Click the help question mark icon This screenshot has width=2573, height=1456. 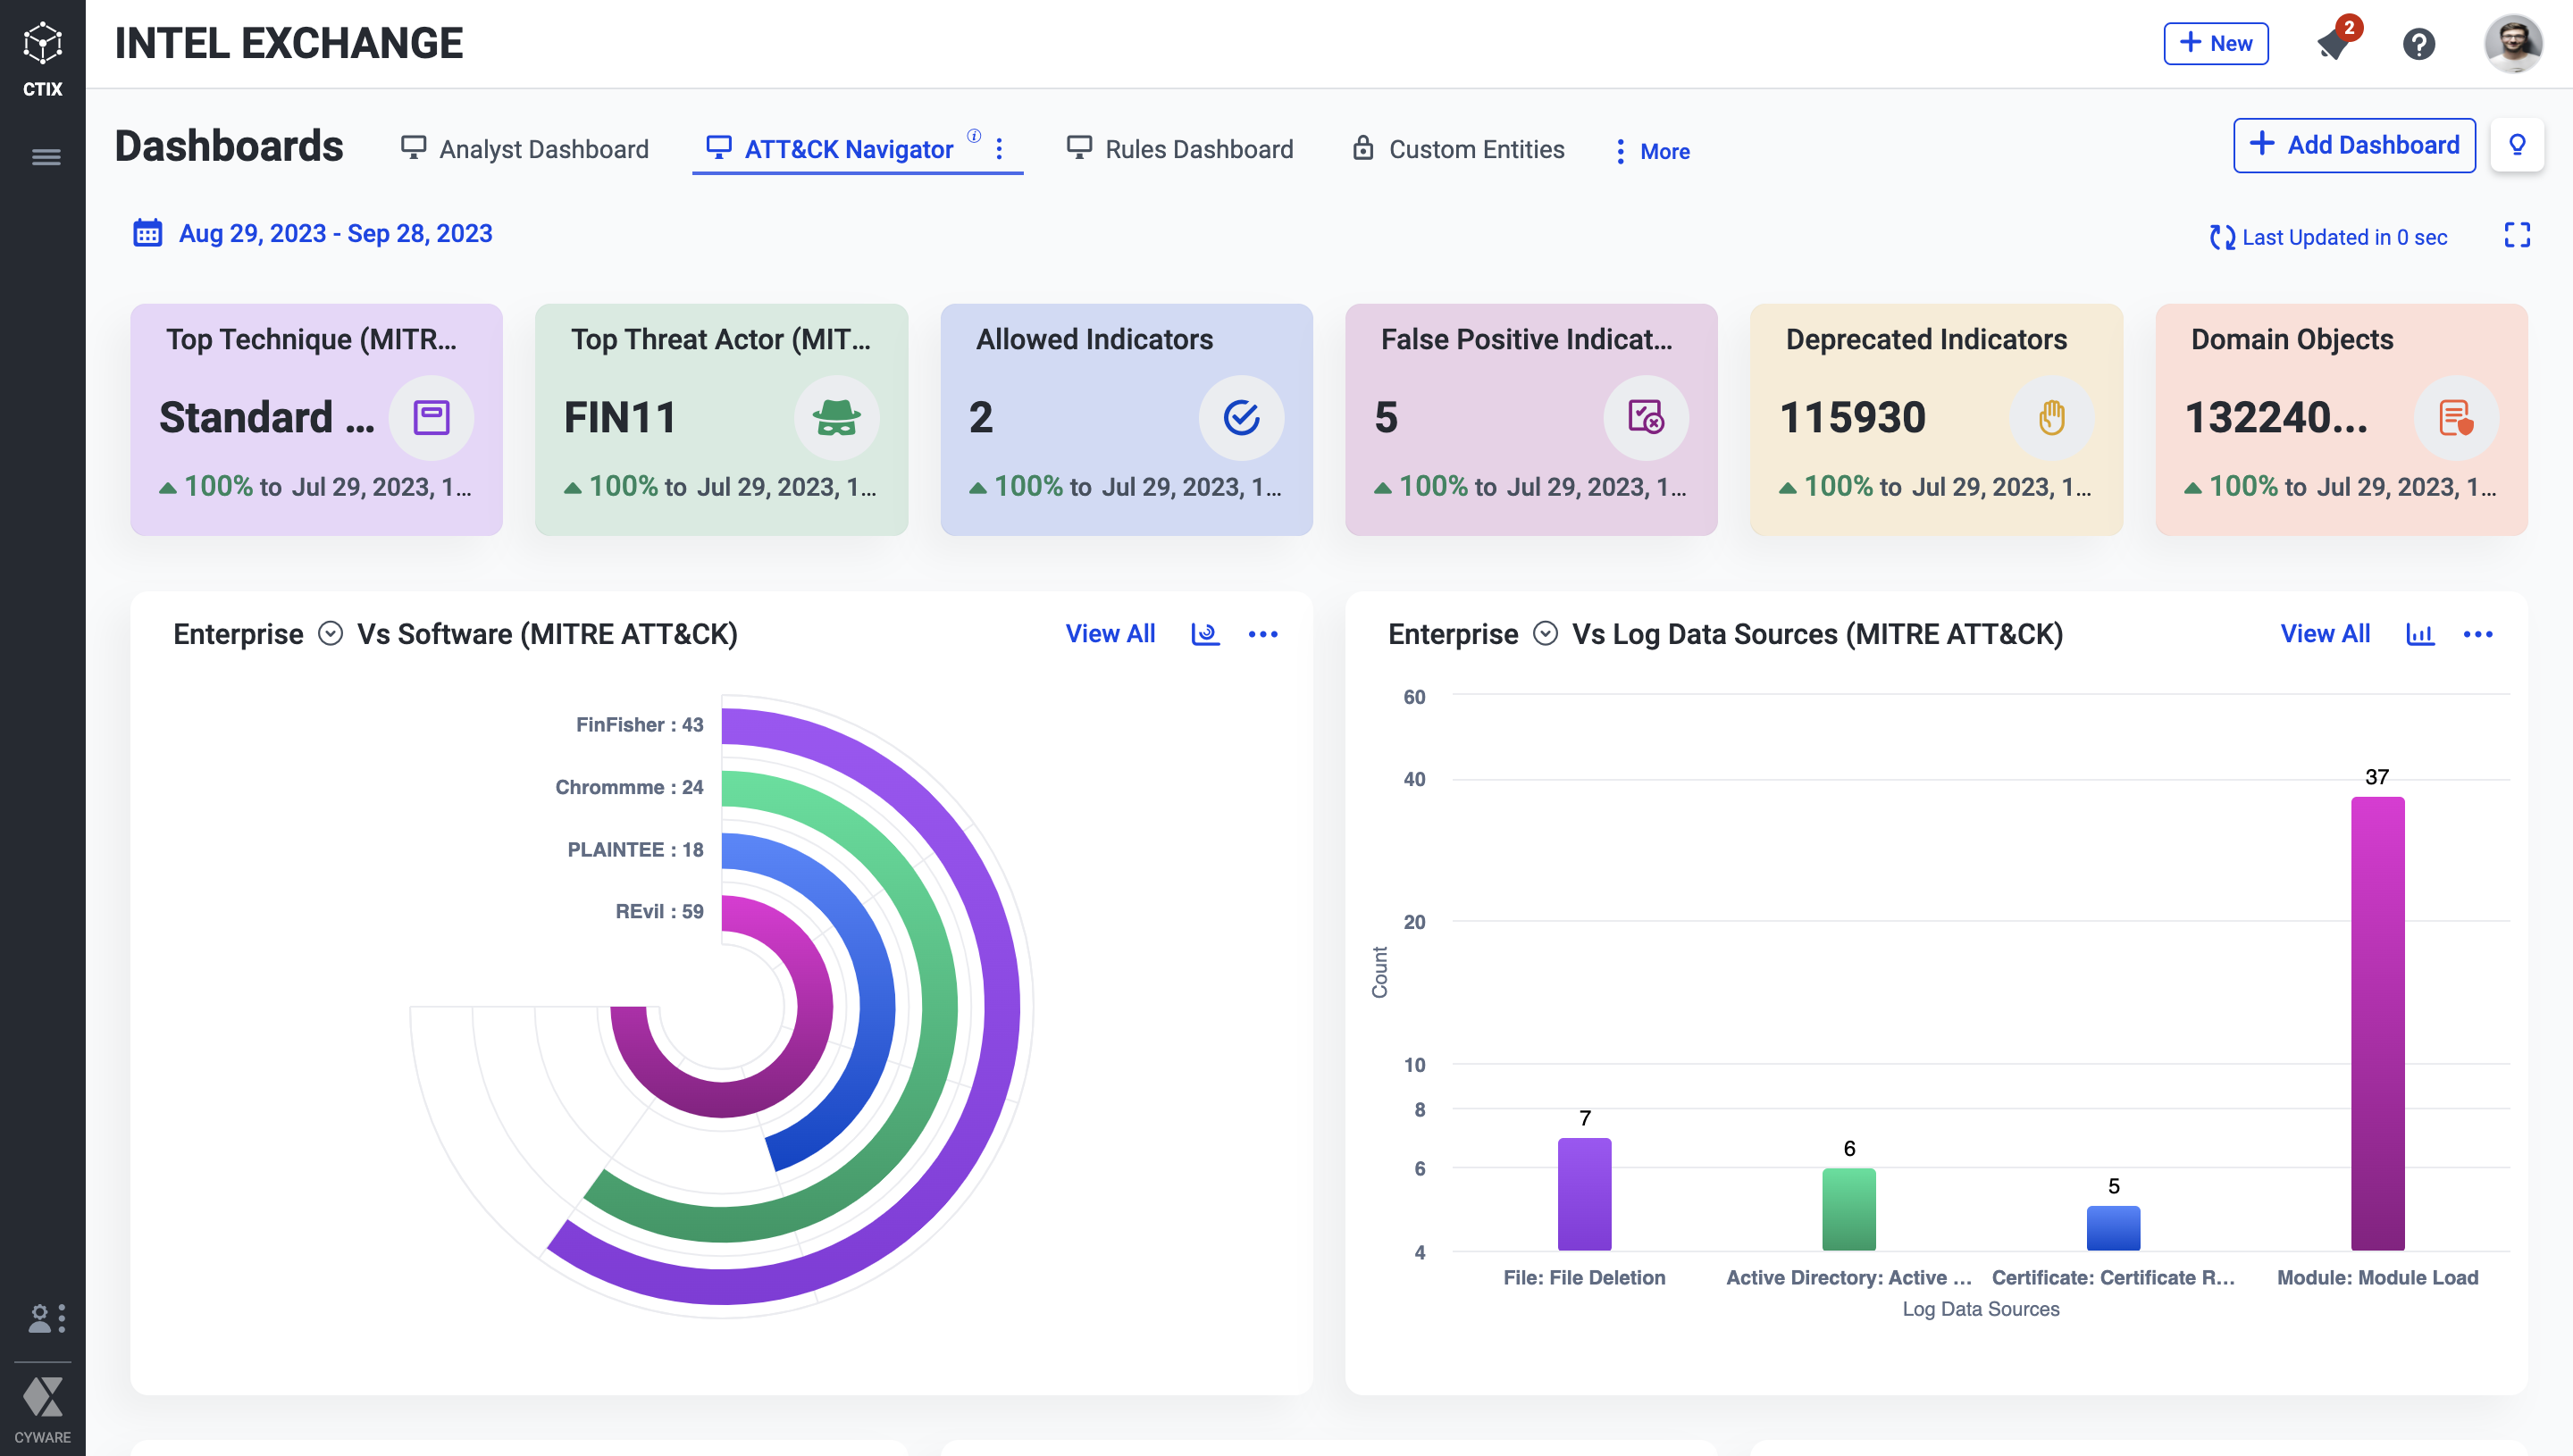2418,44
